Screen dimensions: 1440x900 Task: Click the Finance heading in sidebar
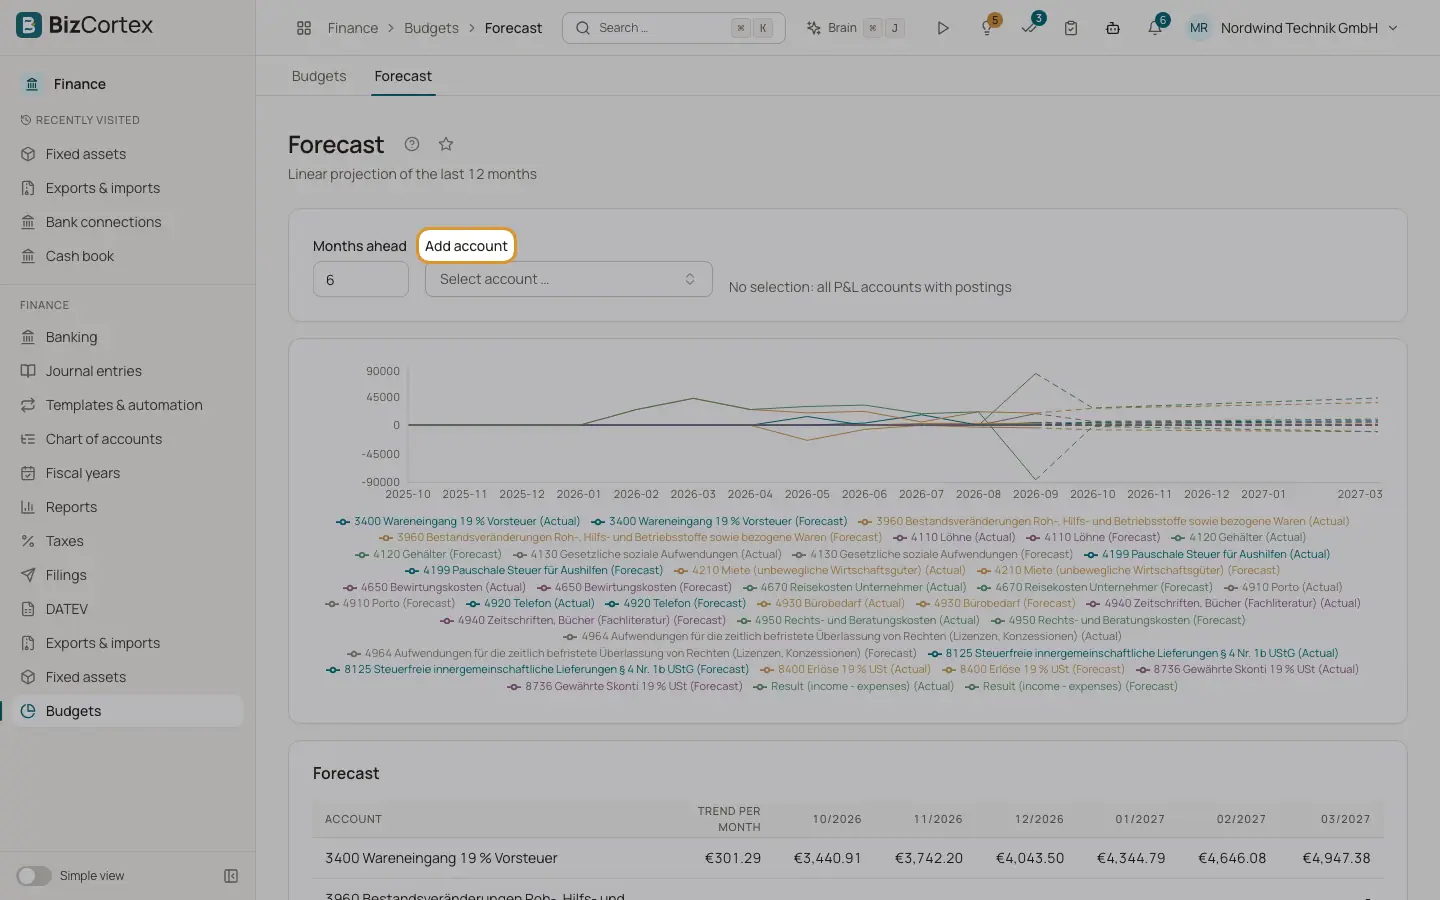click(80, 84)
